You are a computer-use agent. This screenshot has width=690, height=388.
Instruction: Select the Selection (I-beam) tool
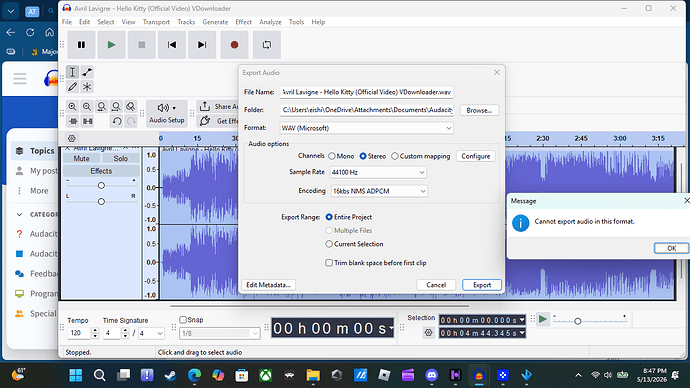(x=73, y=72)
